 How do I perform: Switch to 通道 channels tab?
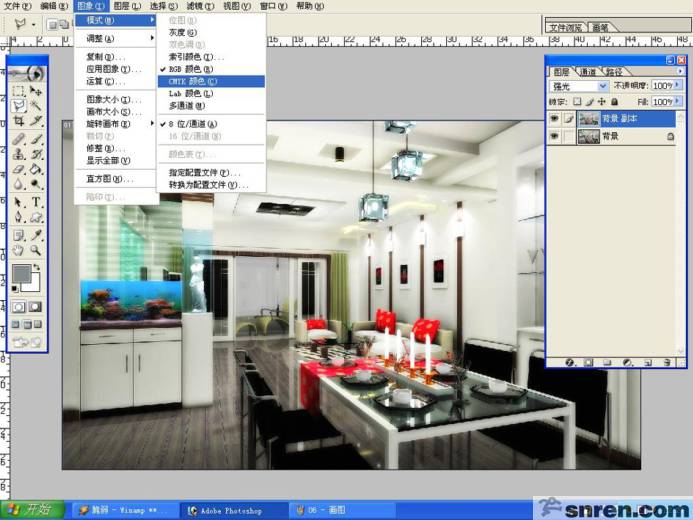click(588, 72)
